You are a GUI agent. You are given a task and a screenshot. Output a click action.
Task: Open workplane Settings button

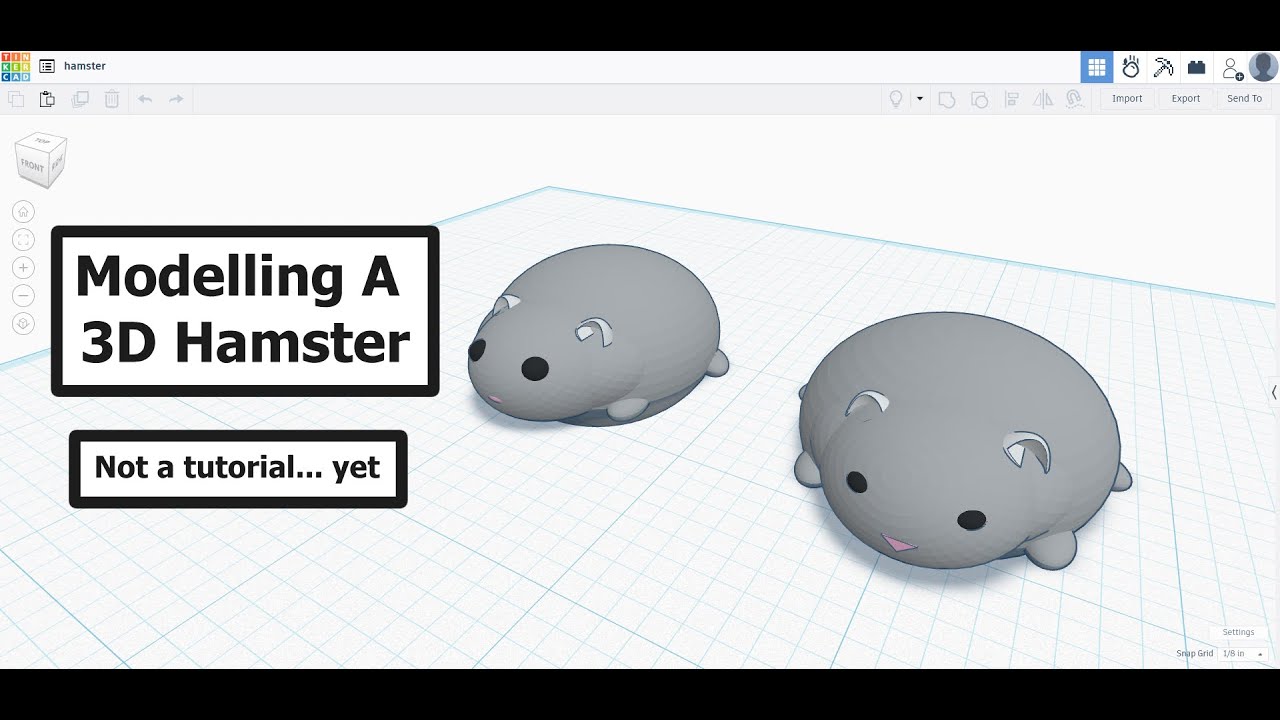(1238, 632)
